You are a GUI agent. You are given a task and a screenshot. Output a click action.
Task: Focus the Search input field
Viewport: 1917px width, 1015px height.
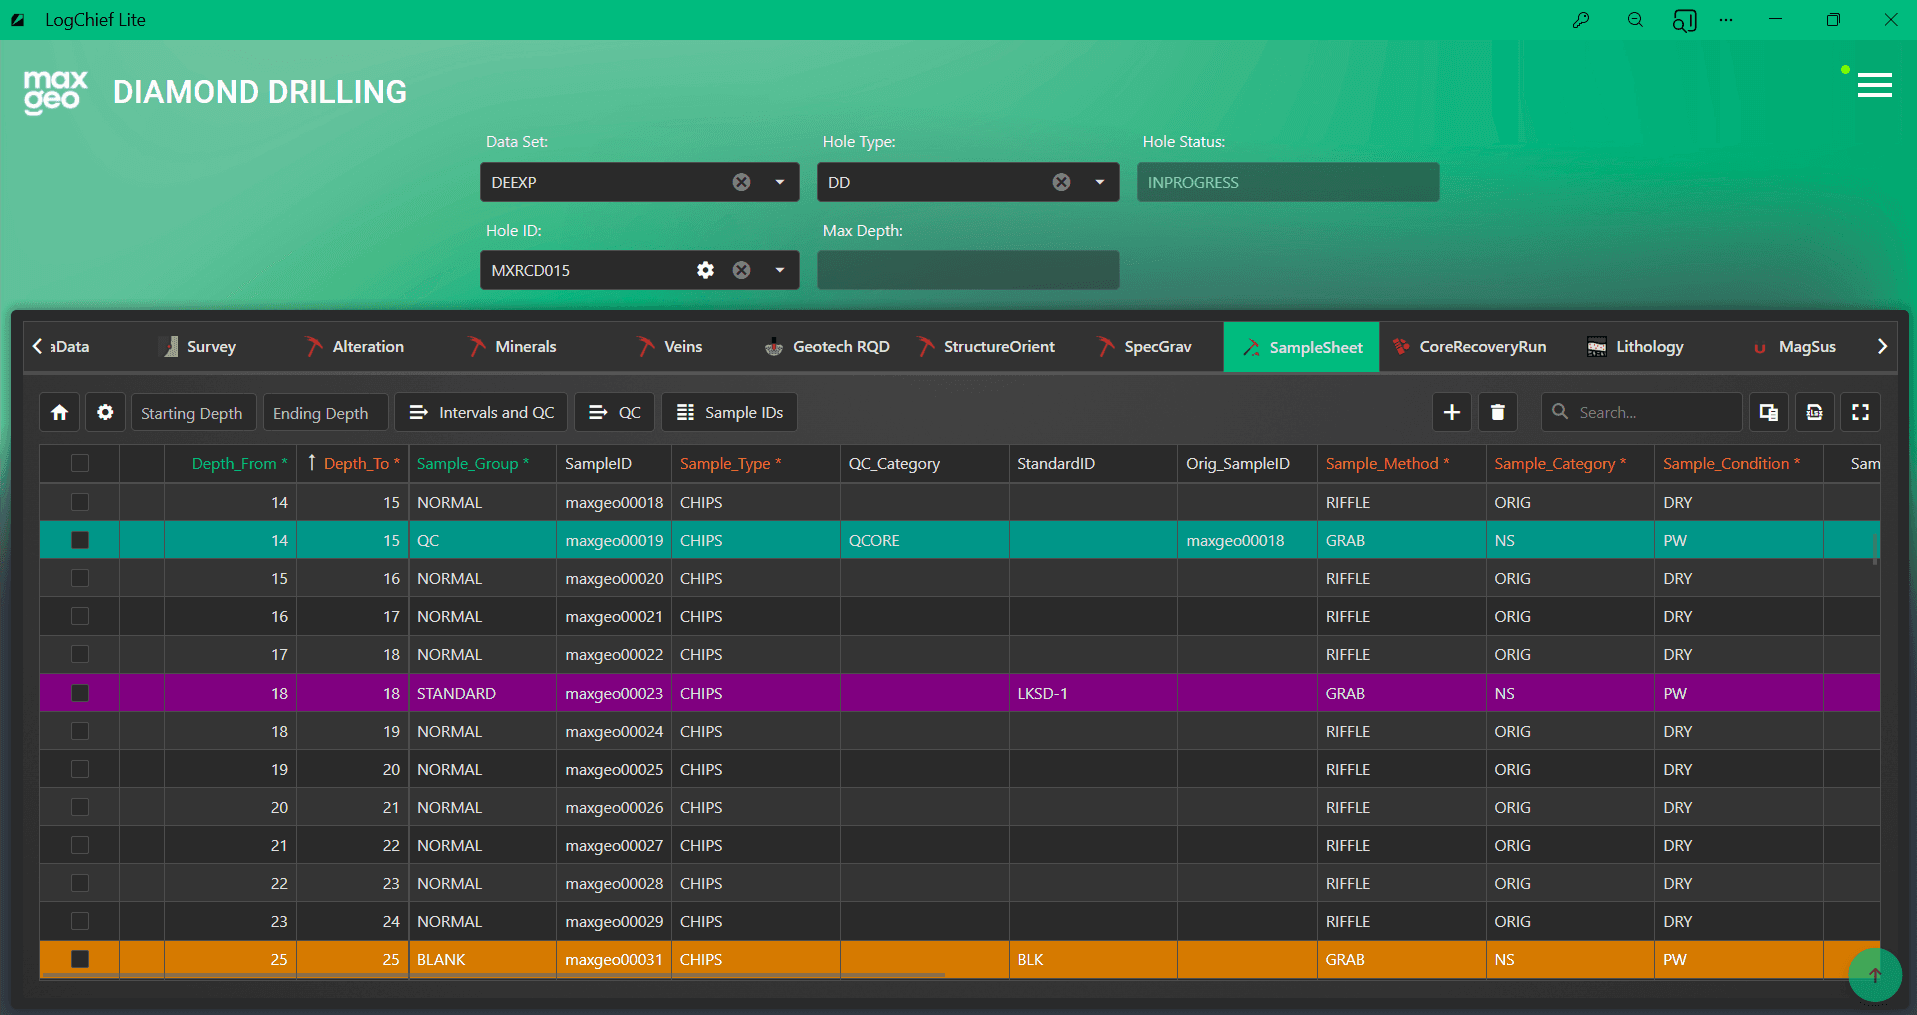(x=1642, y=412)
